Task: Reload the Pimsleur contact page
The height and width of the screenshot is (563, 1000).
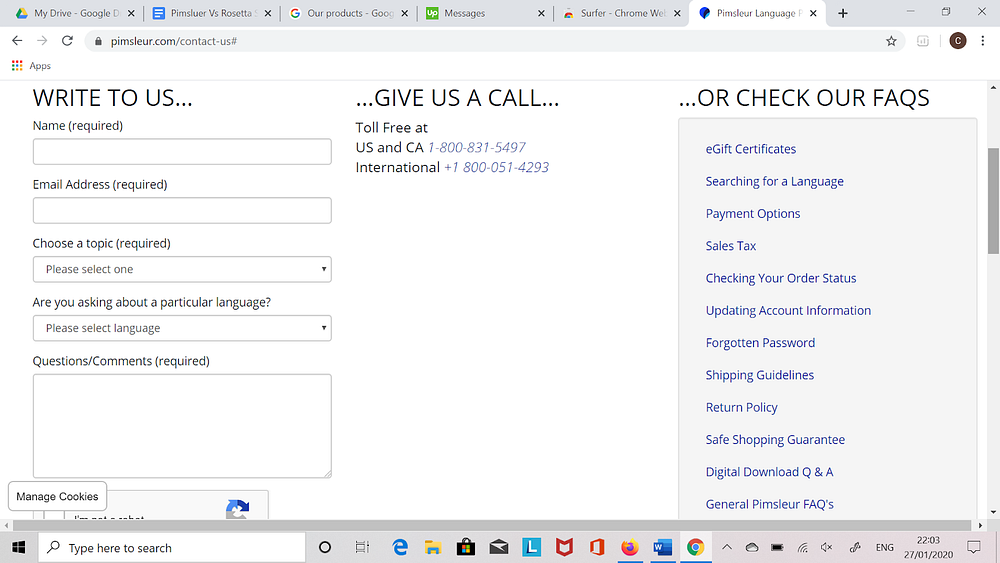Action: (67, 41)
